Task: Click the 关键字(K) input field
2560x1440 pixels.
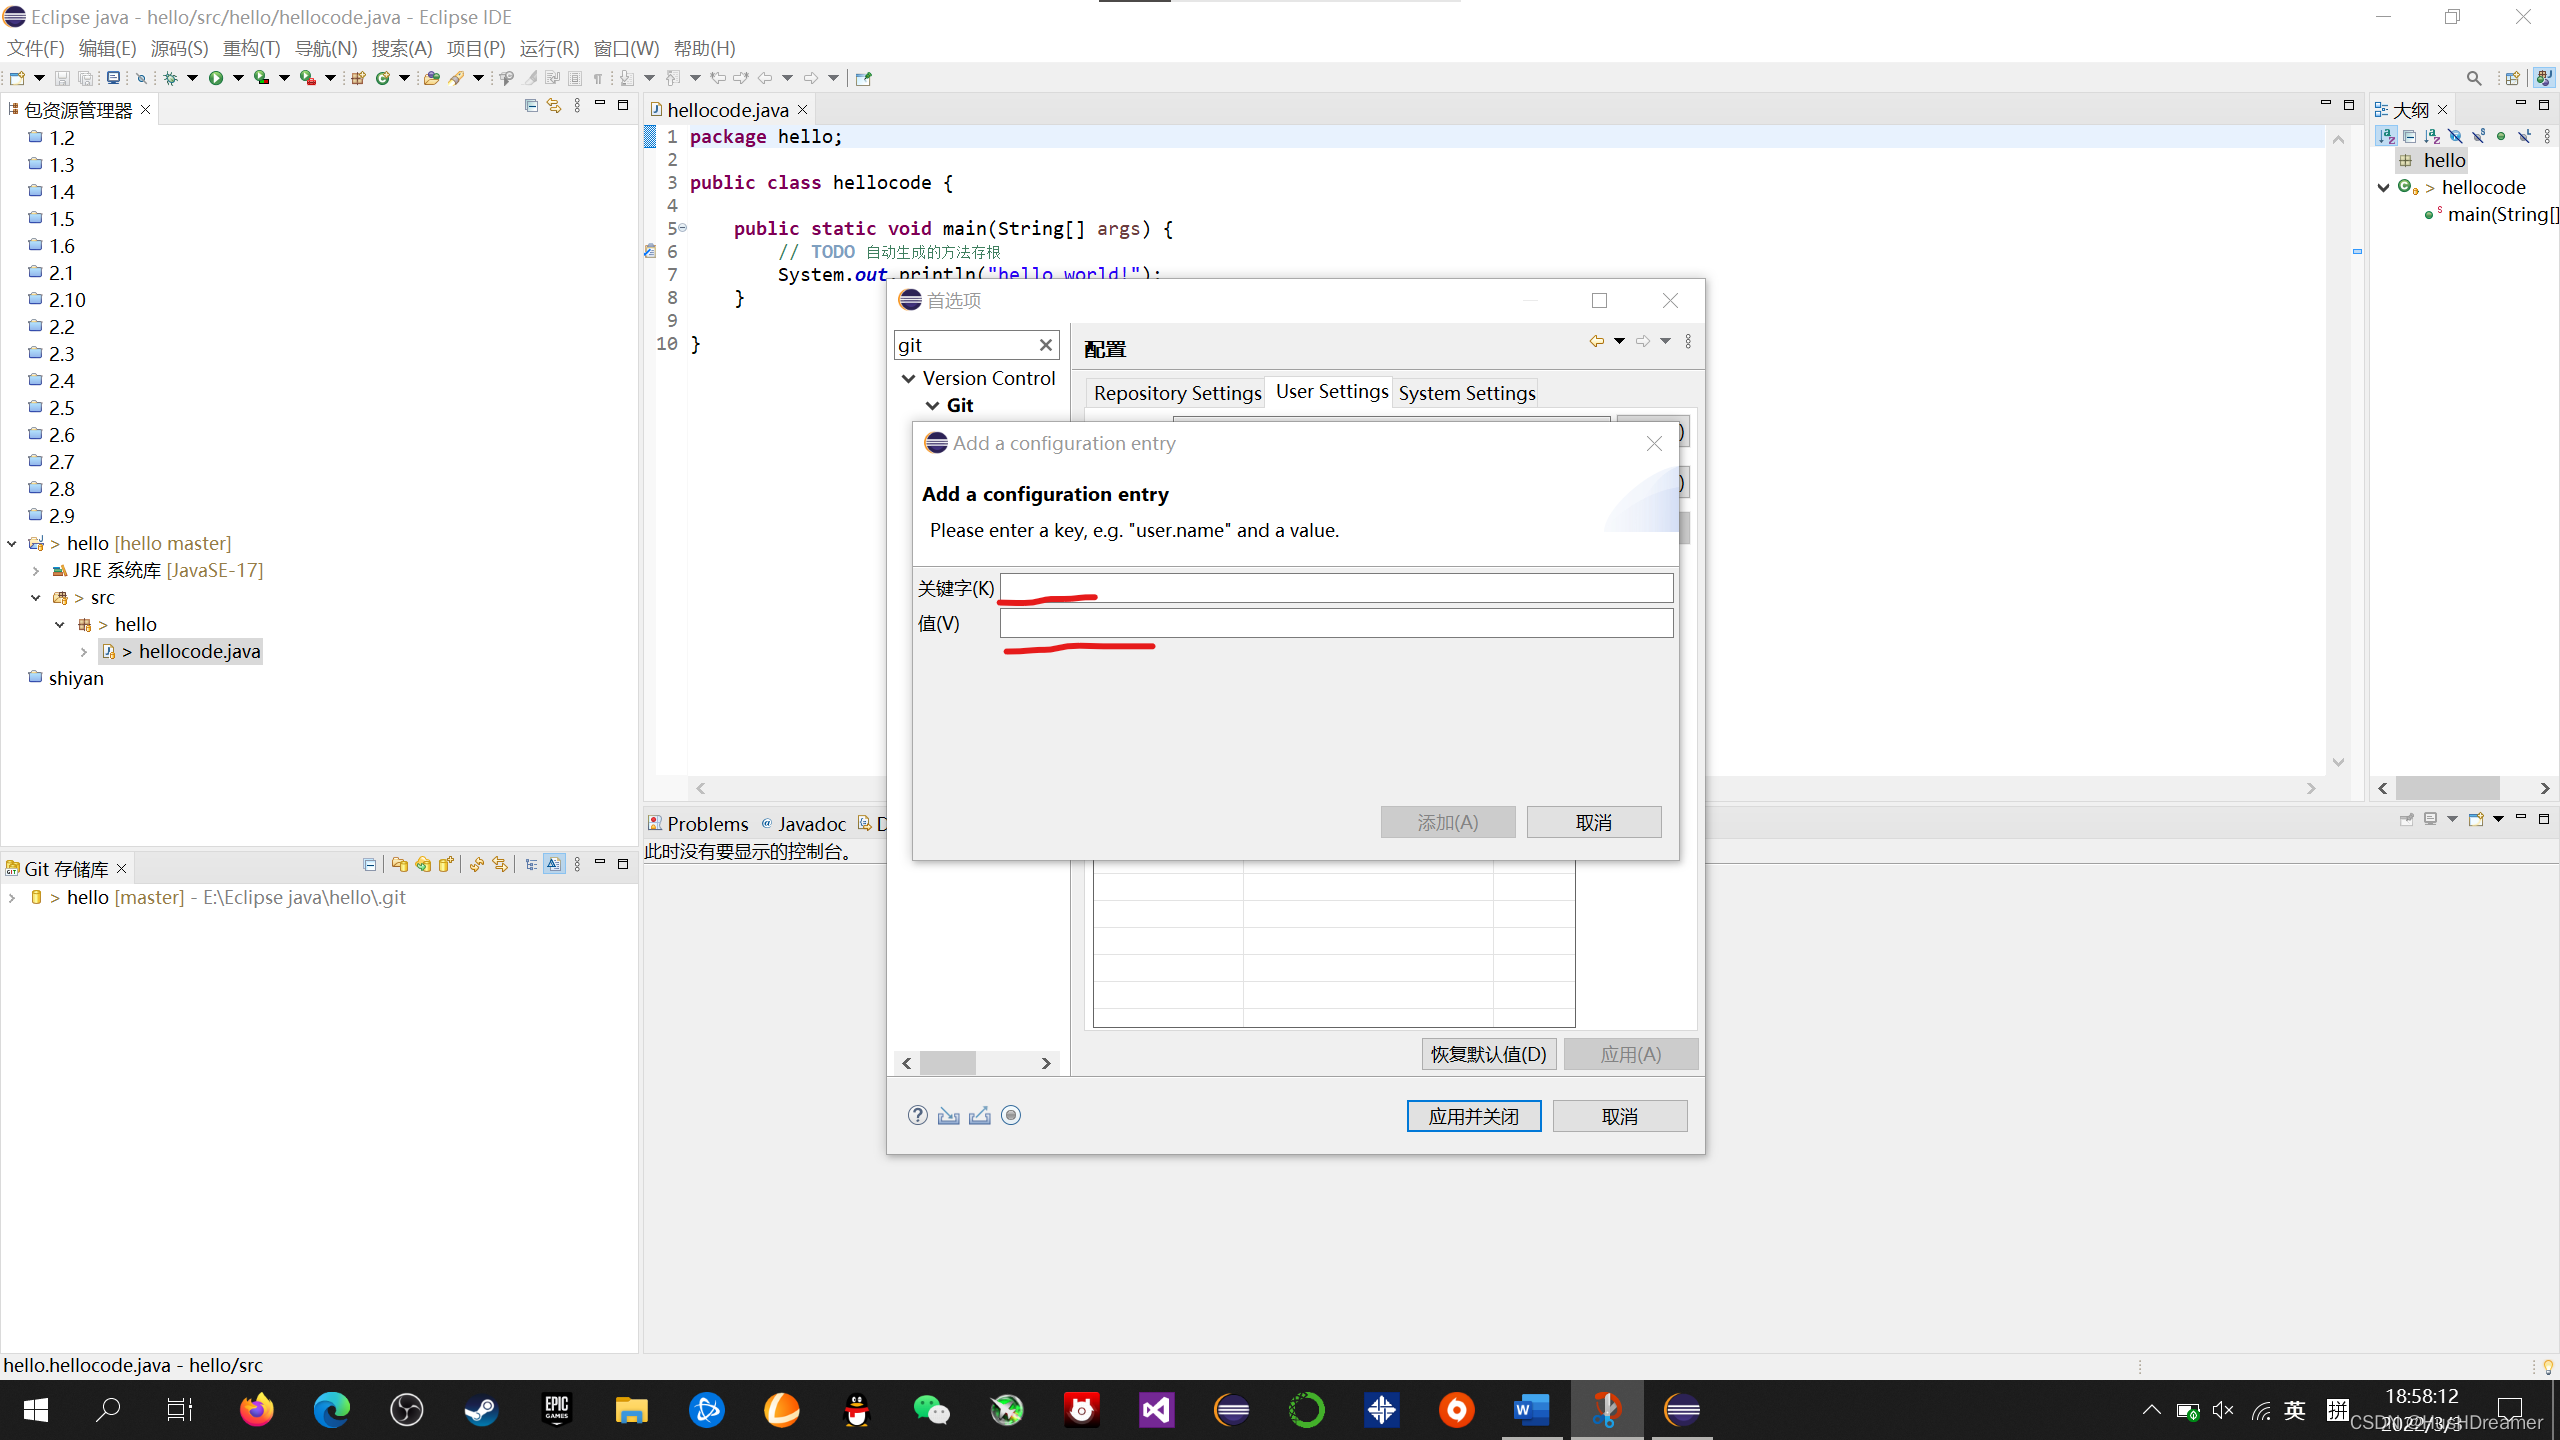Action: 1336,588
